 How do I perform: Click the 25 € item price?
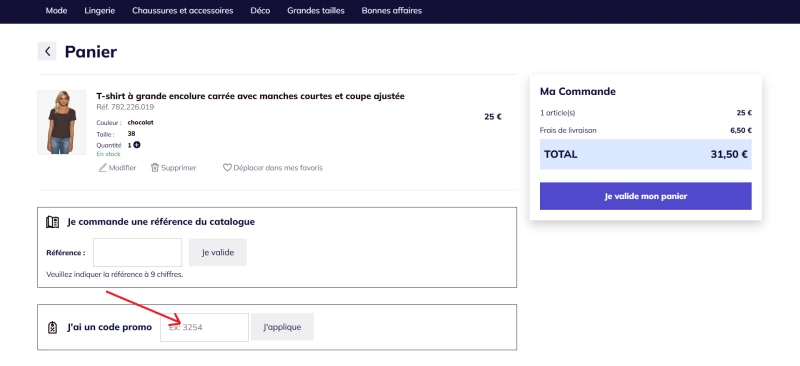coord(493,117)
